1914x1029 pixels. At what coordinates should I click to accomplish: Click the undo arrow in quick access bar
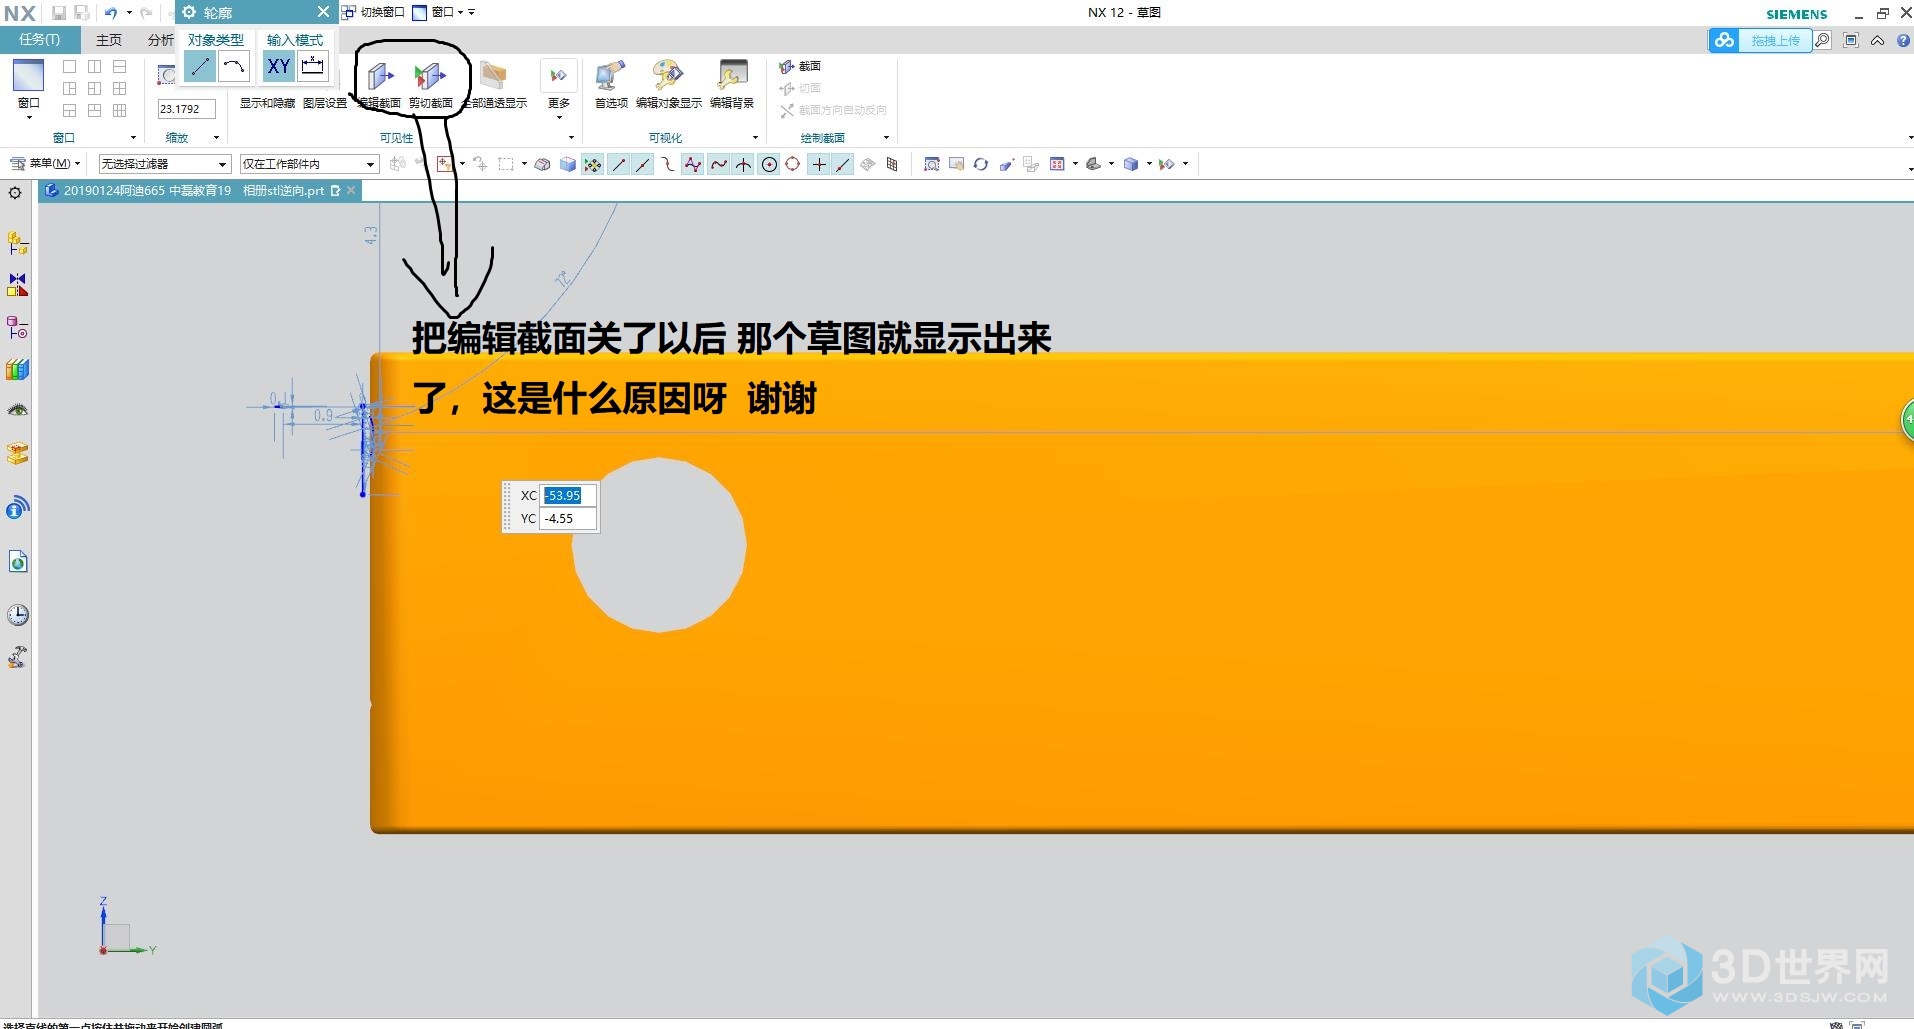pyautogui.click(x=111, y=12)
